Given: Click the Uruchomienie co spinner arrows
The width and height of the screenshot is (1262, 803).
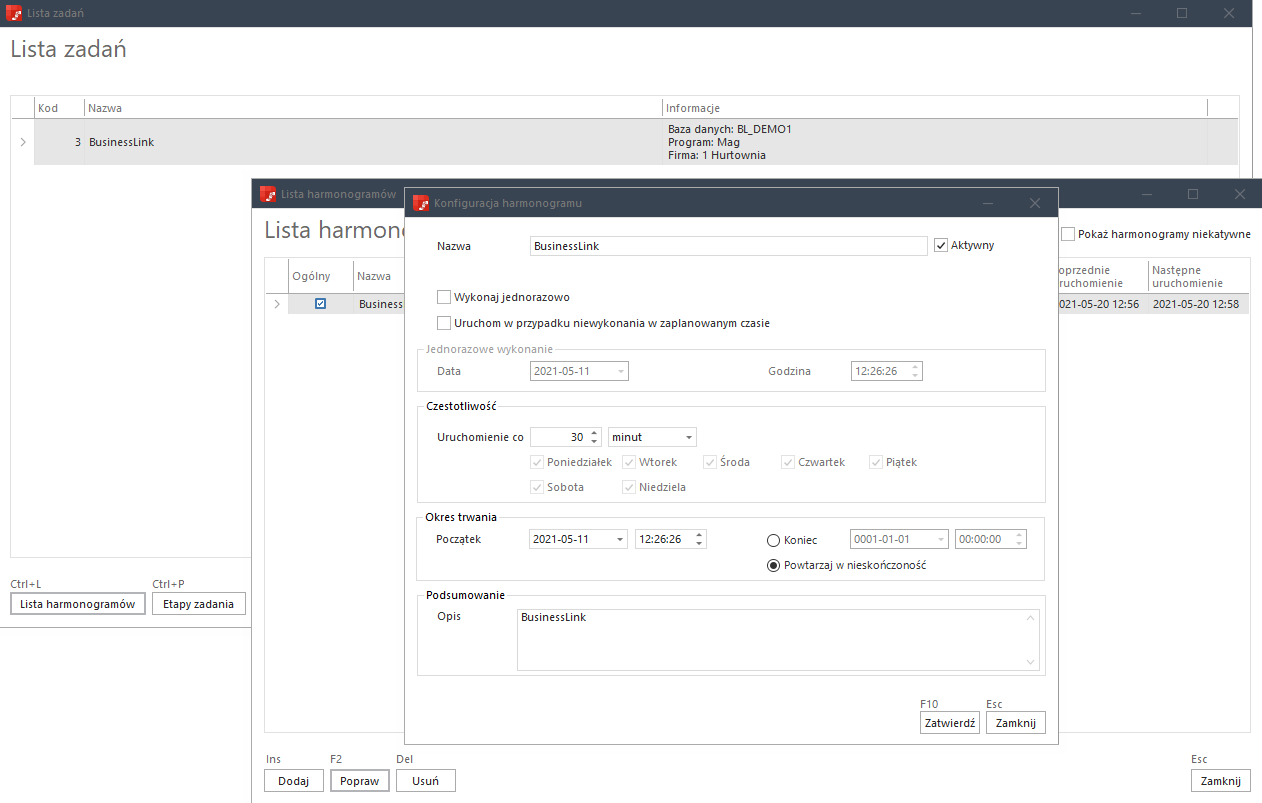Looking at the screenshot, I should [x=594, y=437].
